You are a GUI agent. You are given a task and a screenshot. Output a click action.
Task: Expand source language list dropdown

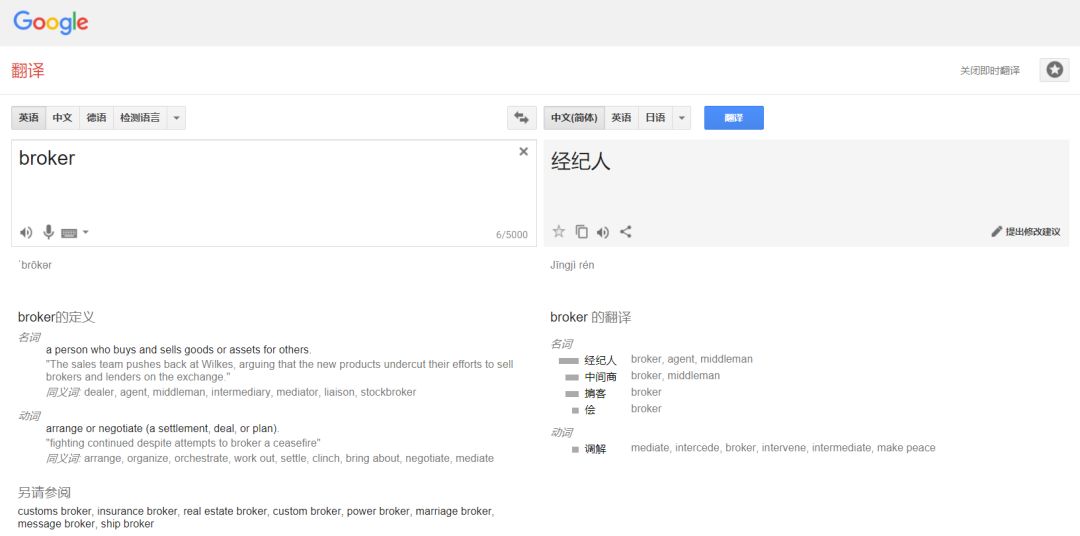tap(176, 118)
